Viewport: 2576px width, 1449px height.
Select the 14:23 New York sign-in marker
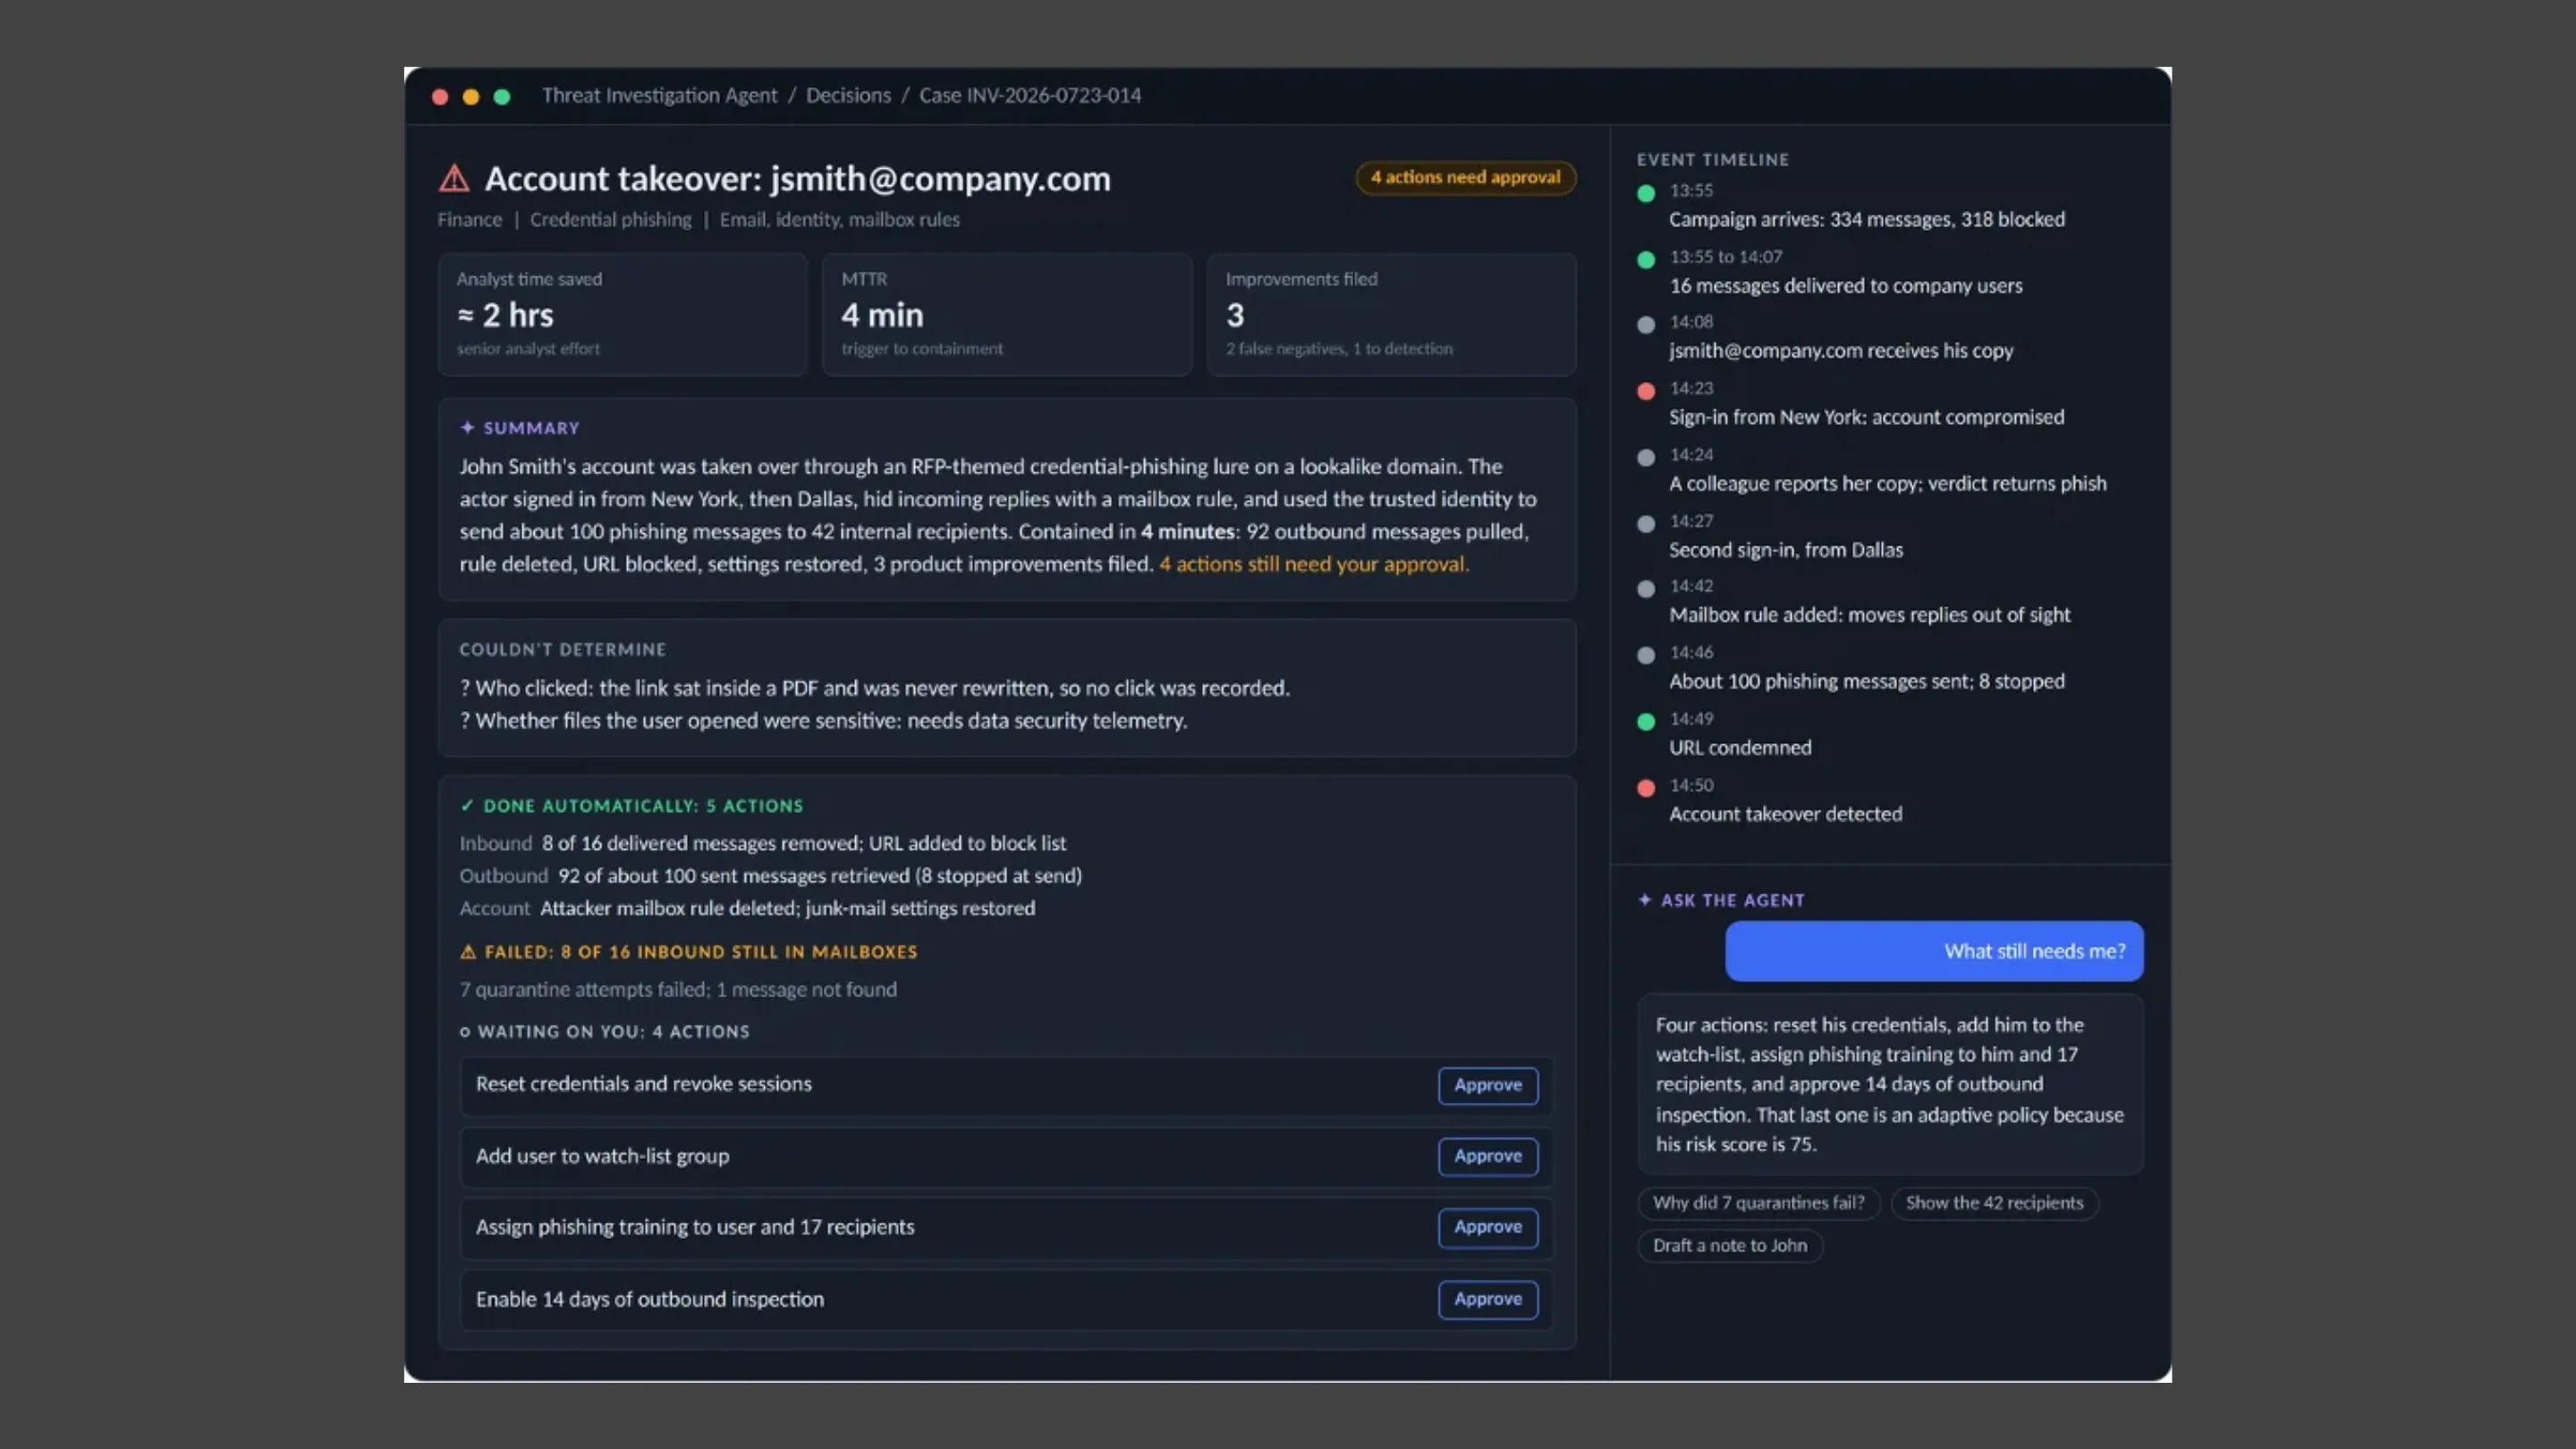pos(1646,391)
